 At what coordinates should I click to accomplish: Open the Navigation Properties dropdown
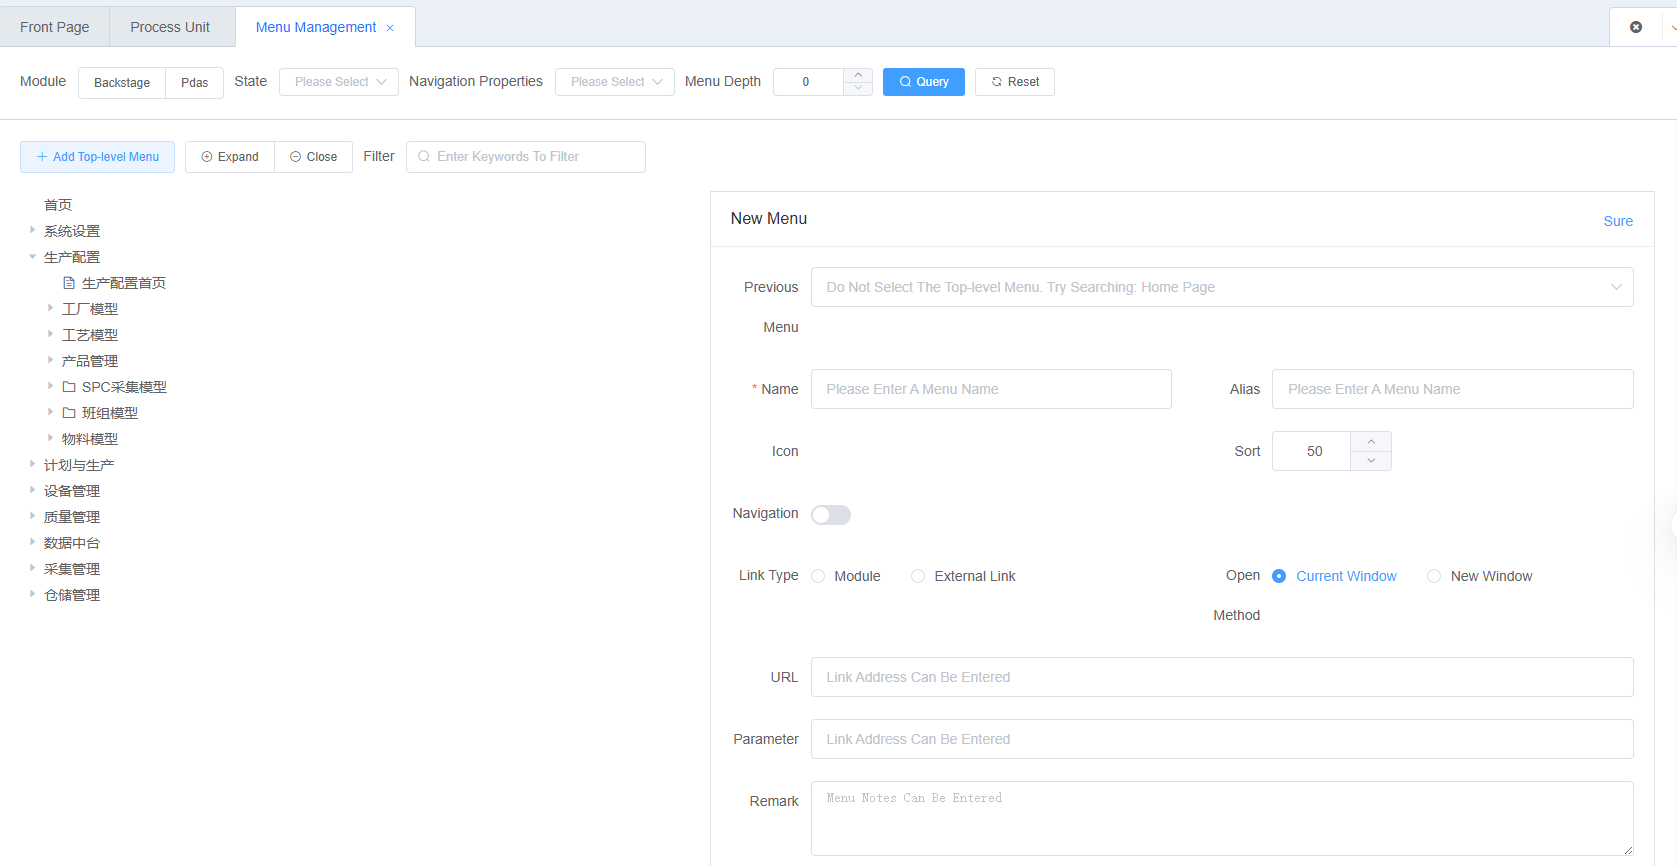pyautogui.click(x=615, y=82)
